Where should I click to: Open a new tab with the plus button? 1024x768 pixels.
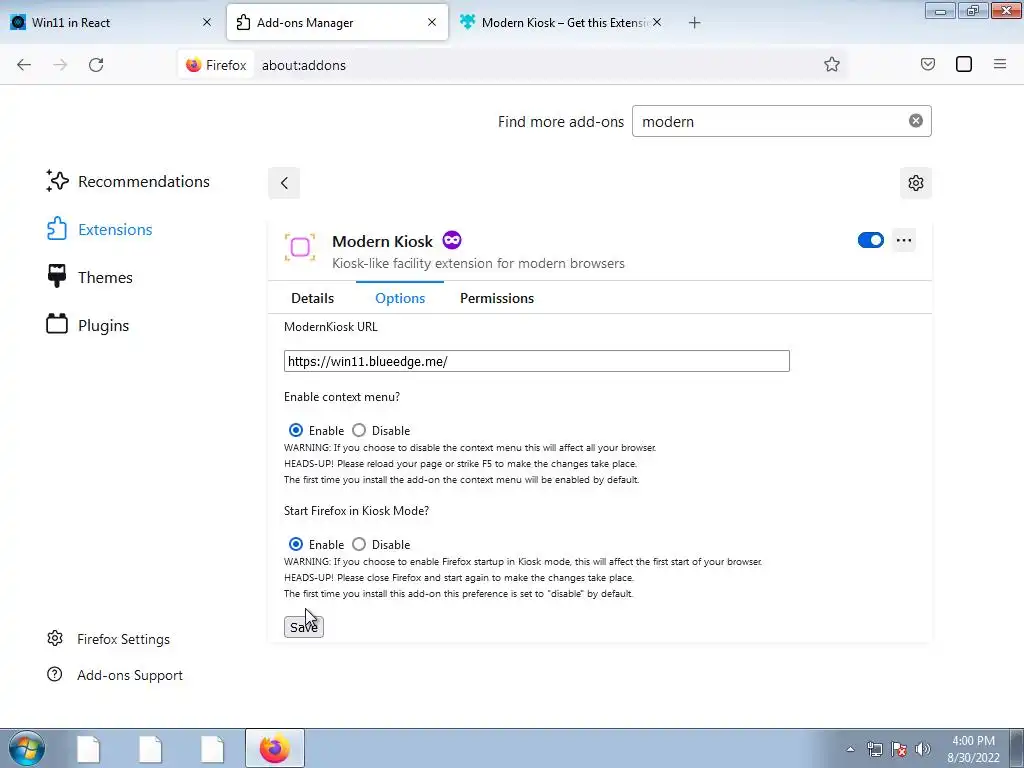point(694,23)
